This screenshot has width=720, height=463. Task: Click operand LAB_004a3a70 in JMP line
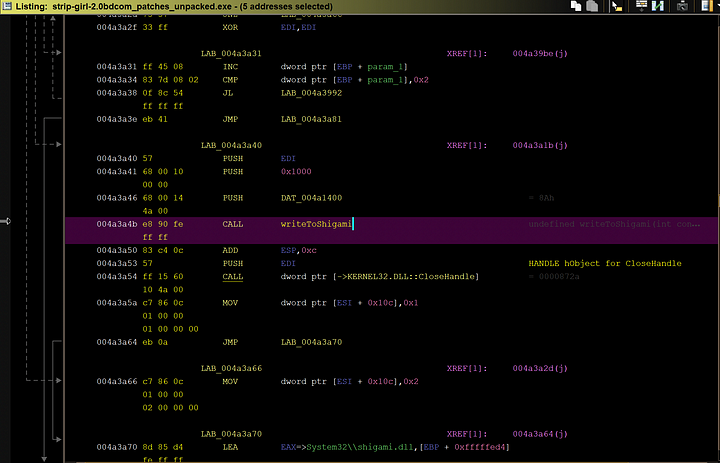click(311, 343)
